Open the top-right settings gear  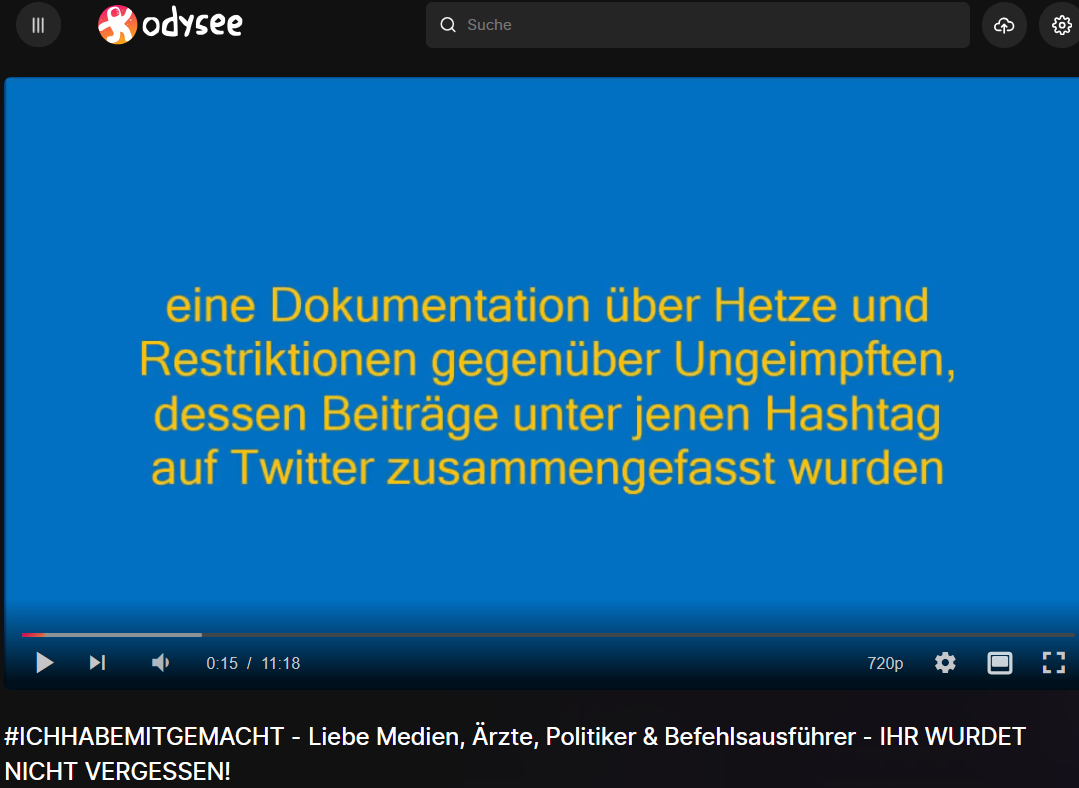[x=1060, y=25]
